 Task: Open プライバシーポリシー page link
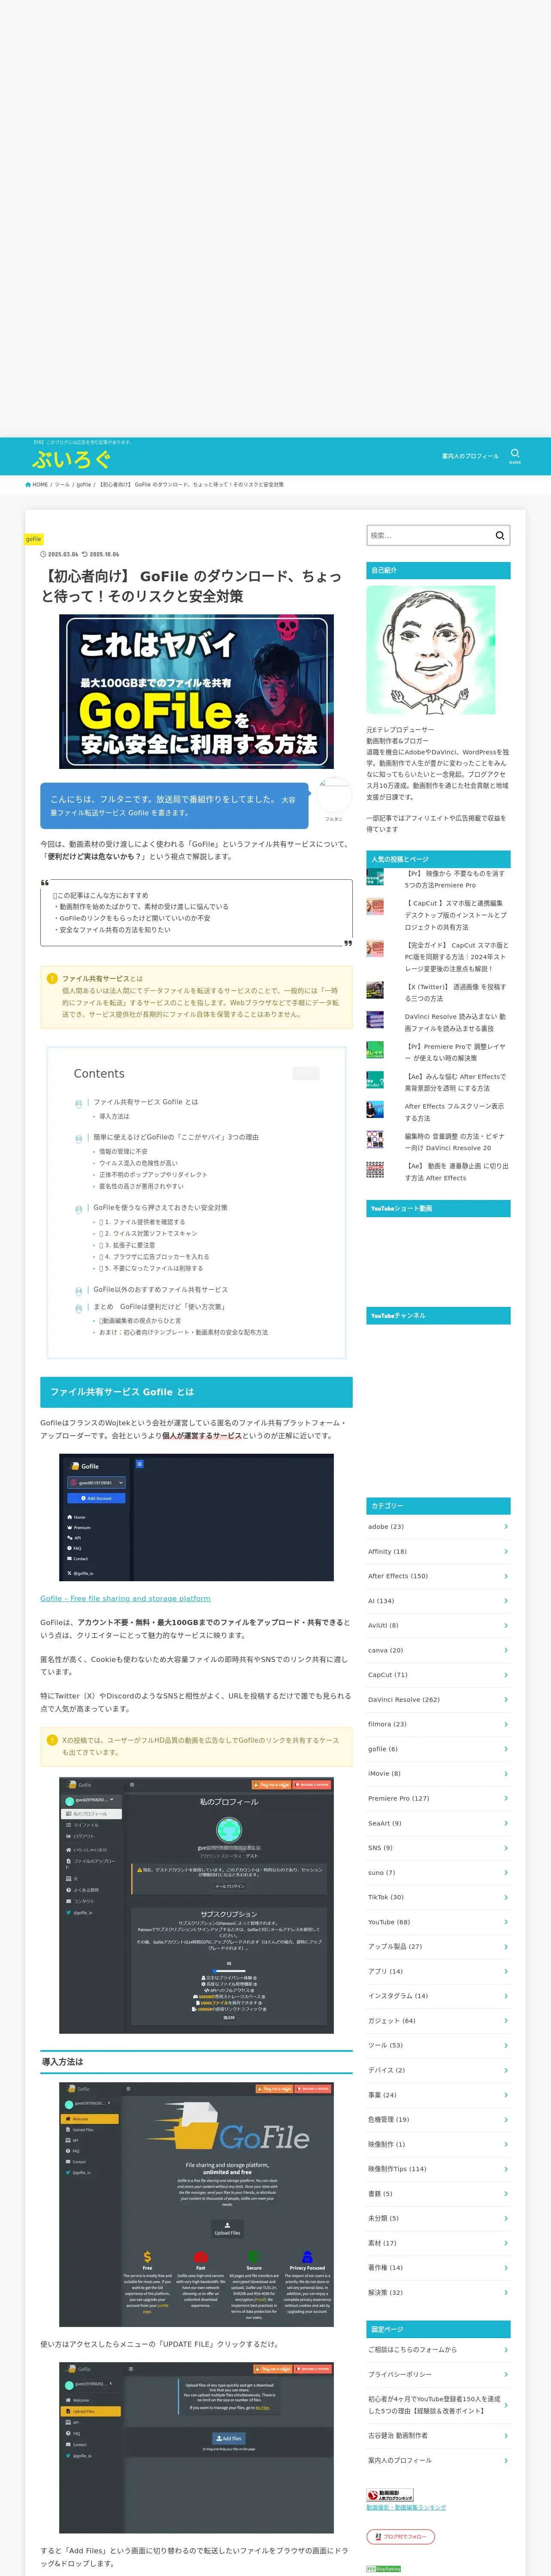[x=438, y=2374]
